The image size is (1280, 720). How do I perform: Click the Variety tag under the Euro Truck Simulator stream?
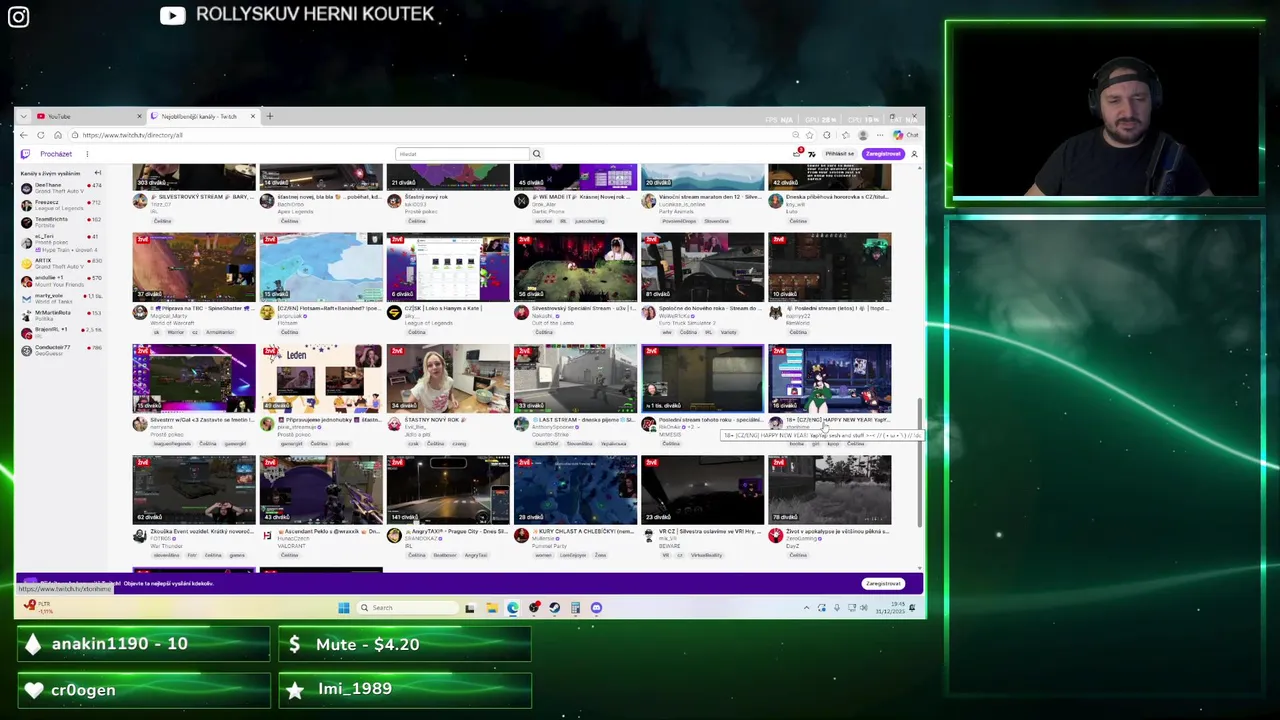click(728, 332)
